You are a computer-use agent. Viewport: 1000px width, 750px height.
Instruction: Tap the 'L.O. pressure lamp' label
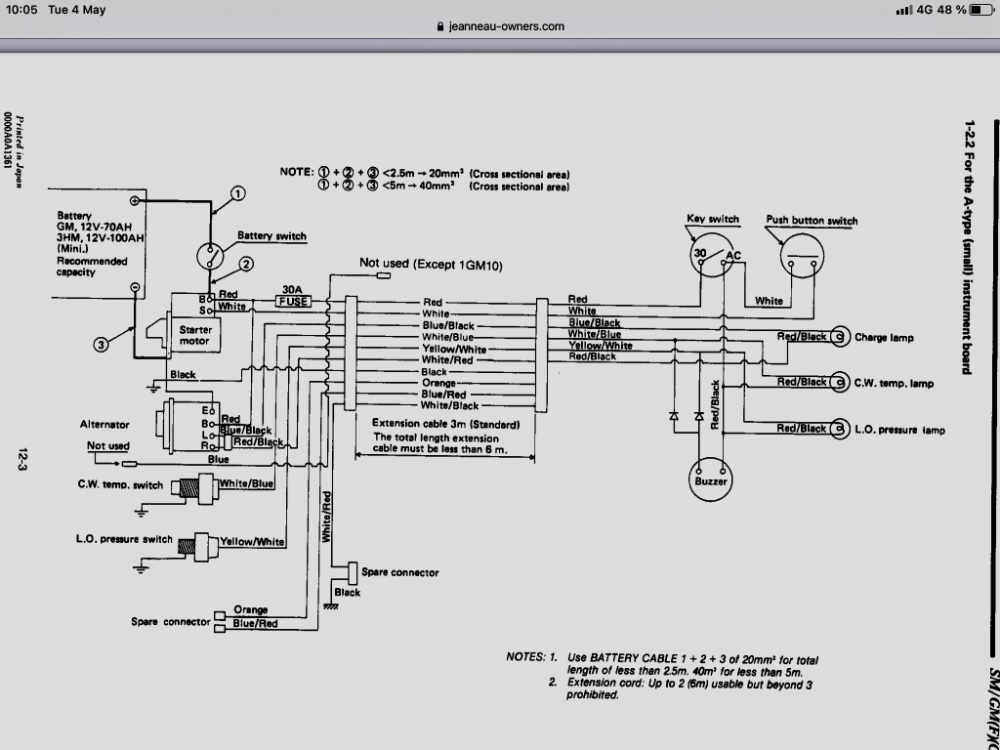[x=900, y=430]
